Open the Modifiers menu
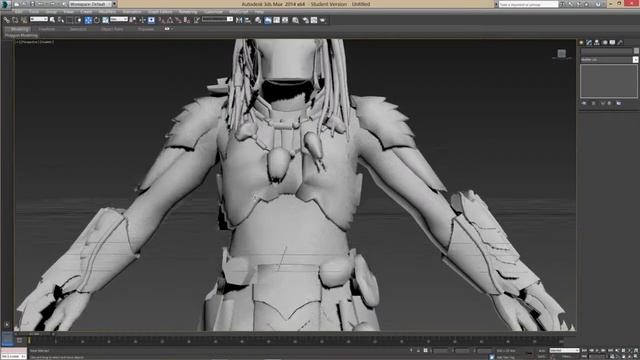Screen dimensions: 640x360 pyautogui.click(x=107, y=12)
